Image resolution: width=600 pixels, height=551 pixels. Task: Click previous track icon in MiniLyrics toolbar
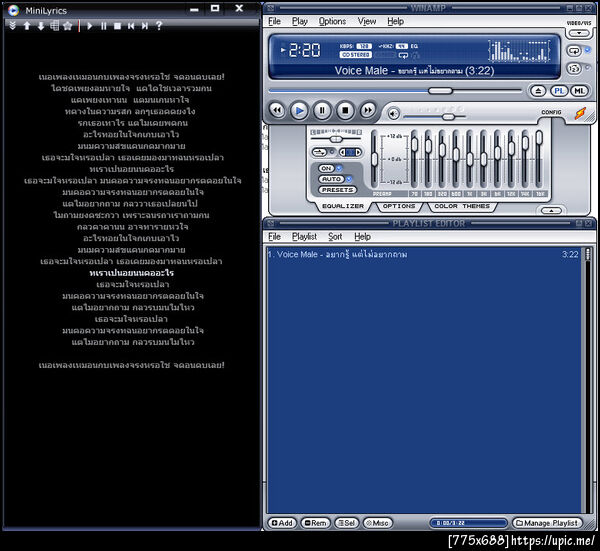pos(131,26)
